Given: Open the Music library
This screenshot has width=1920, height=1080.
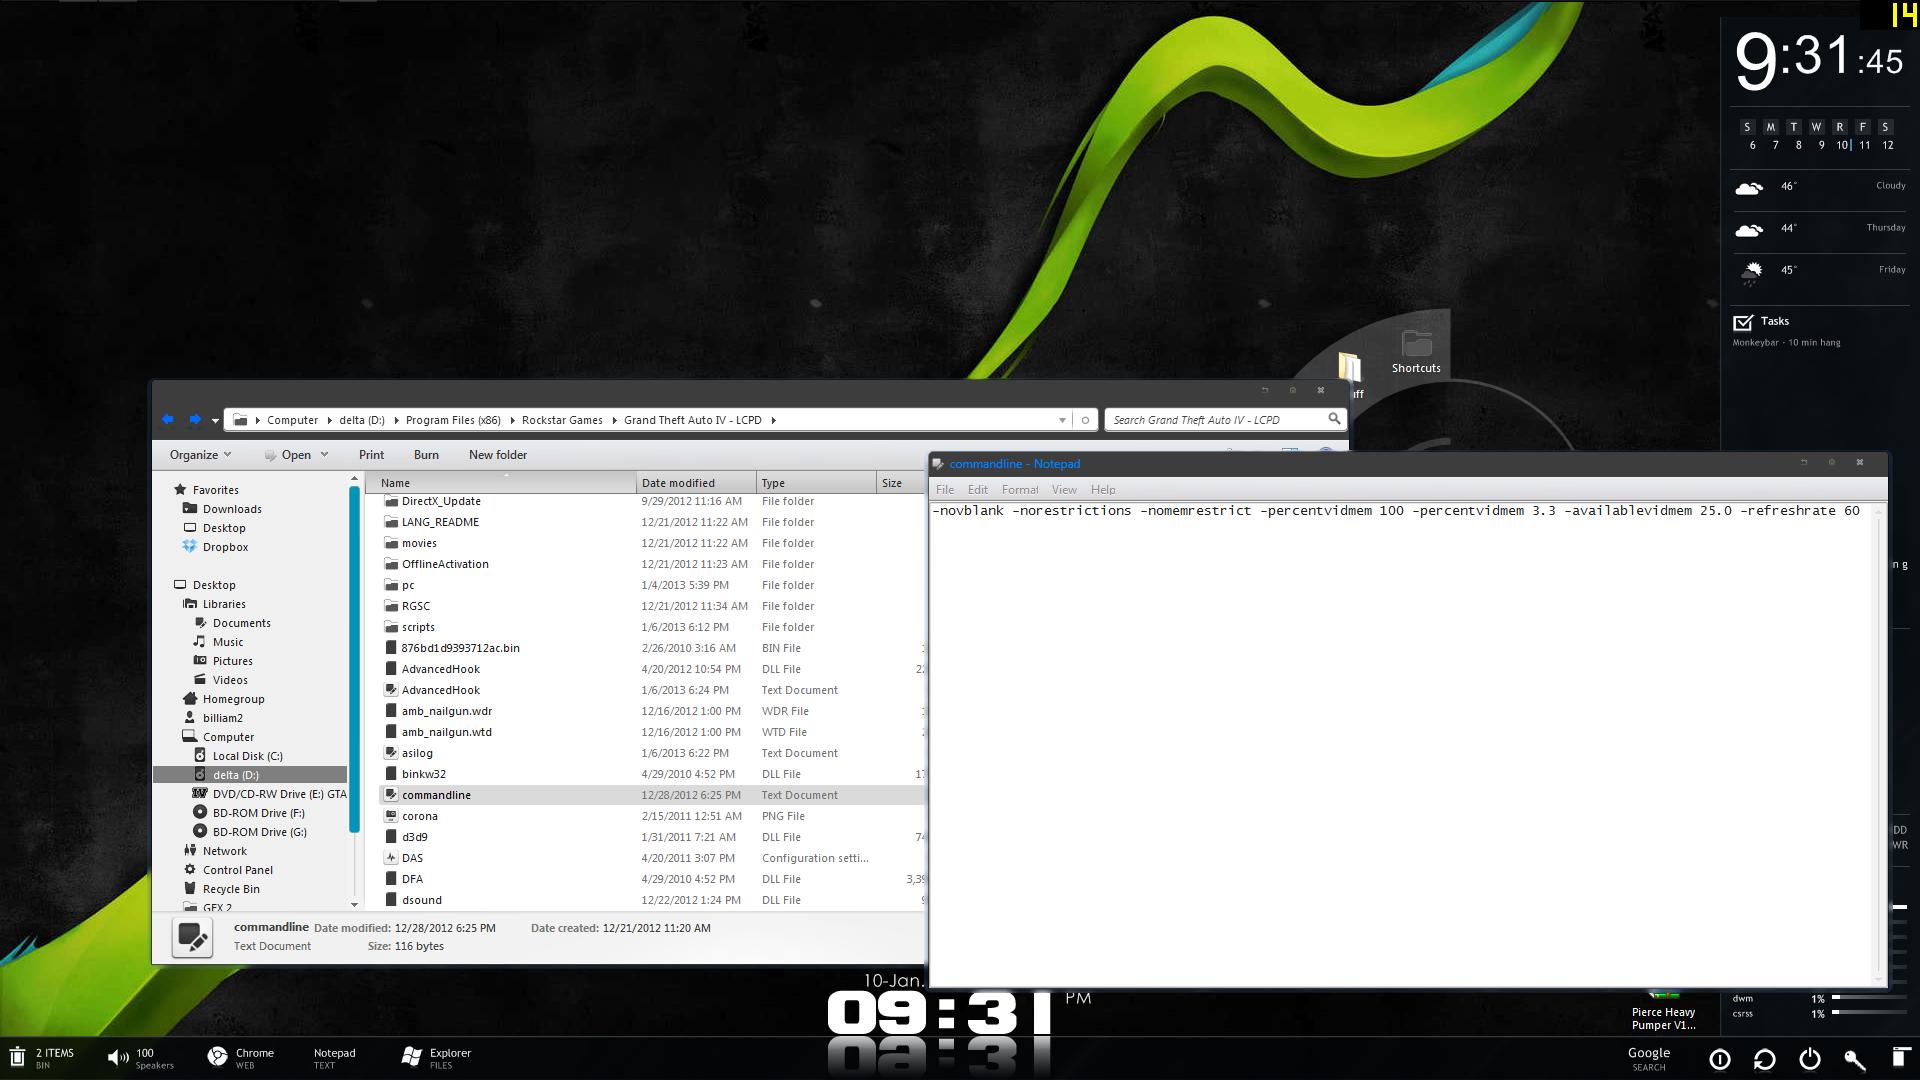Looking at the screenshot, I should (x=227, y=642).
